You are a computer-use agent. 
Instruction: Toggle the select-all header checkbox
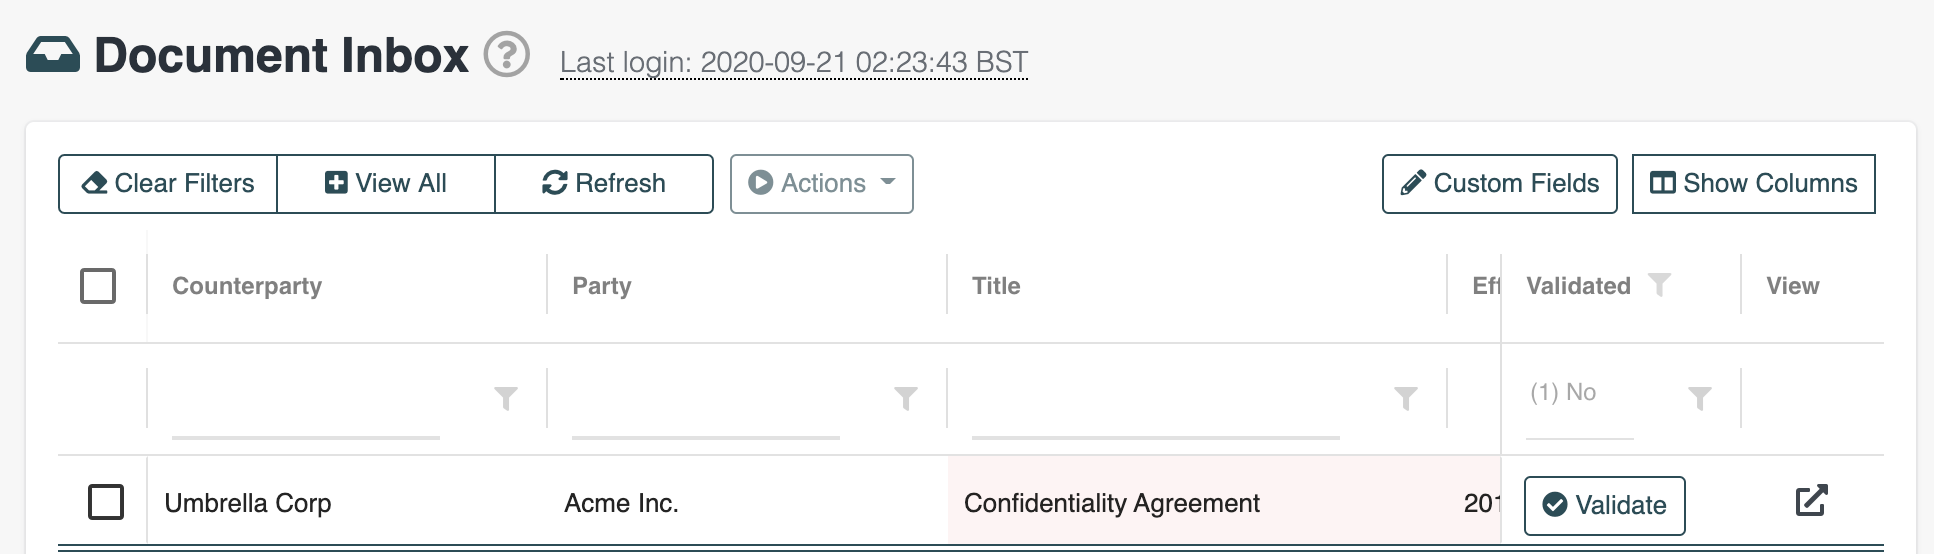pos(98,286)
